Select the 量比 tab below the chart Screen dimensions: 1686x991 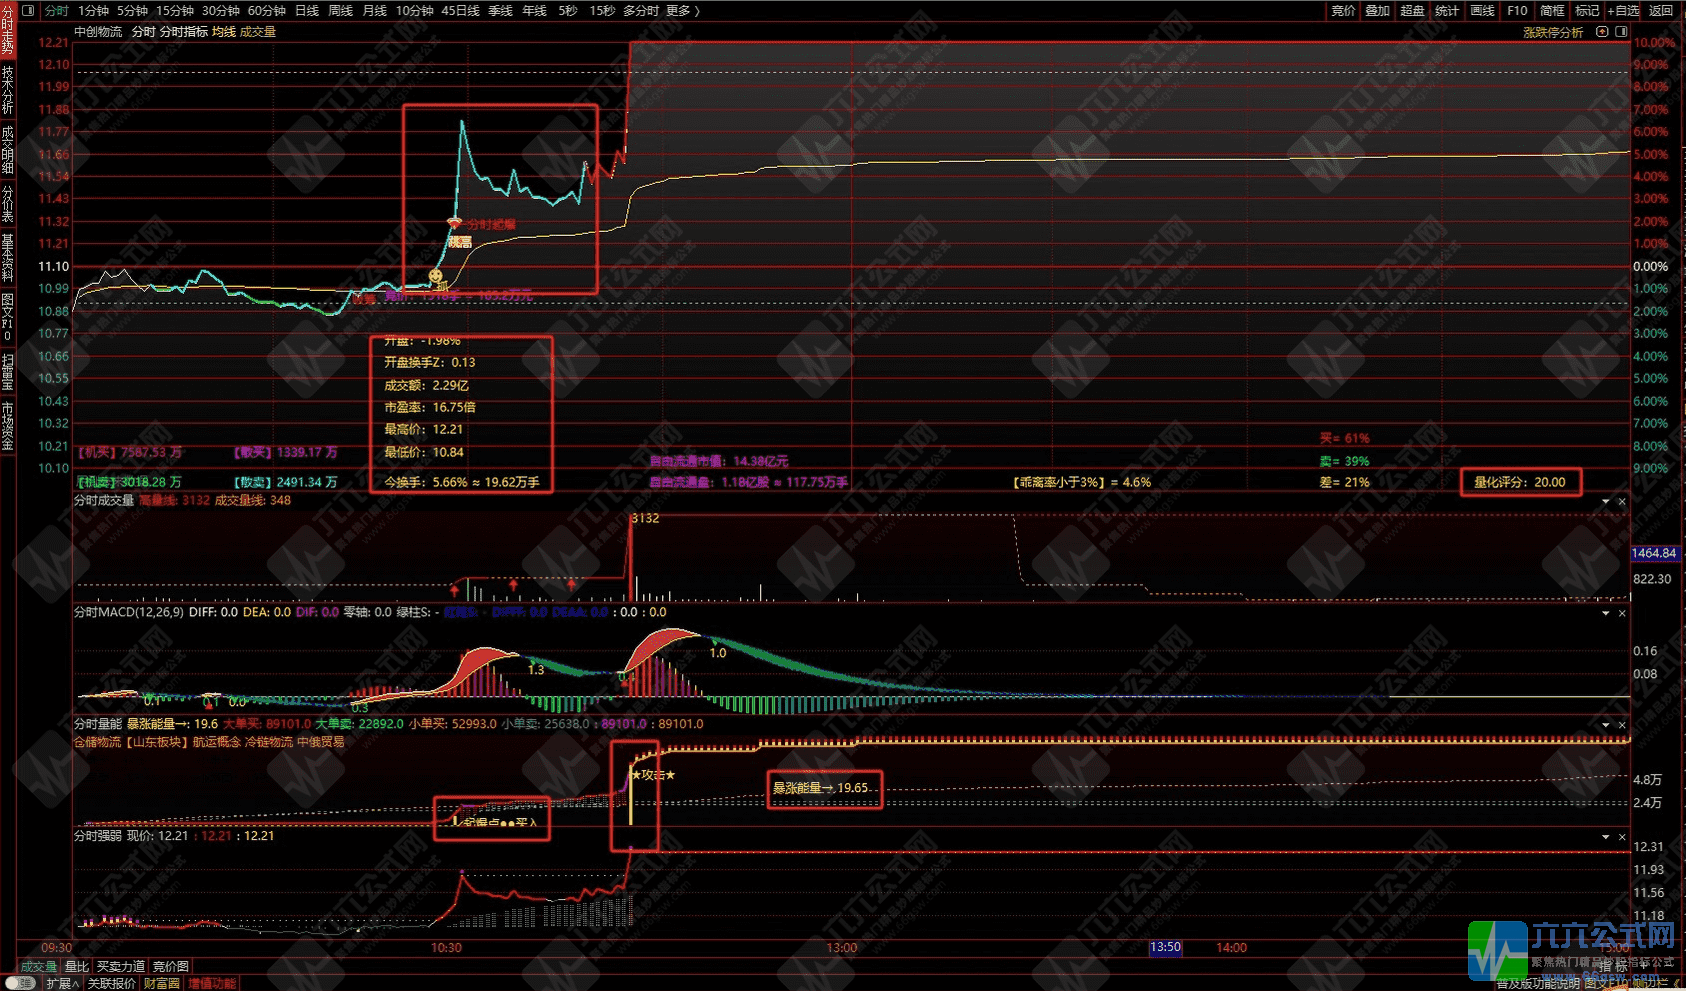pos(77,966)
